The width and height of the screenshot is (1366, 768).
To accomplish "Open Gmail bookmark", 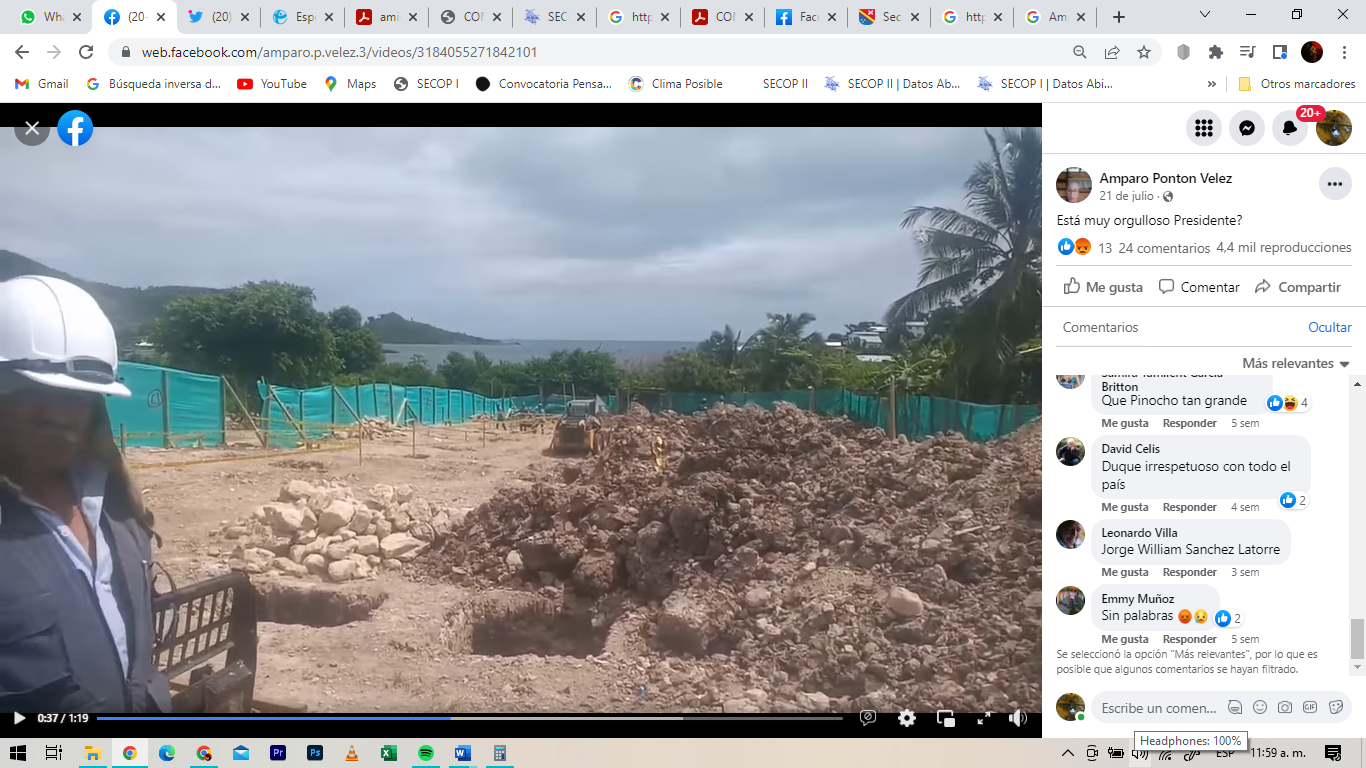I will [42, 84].
